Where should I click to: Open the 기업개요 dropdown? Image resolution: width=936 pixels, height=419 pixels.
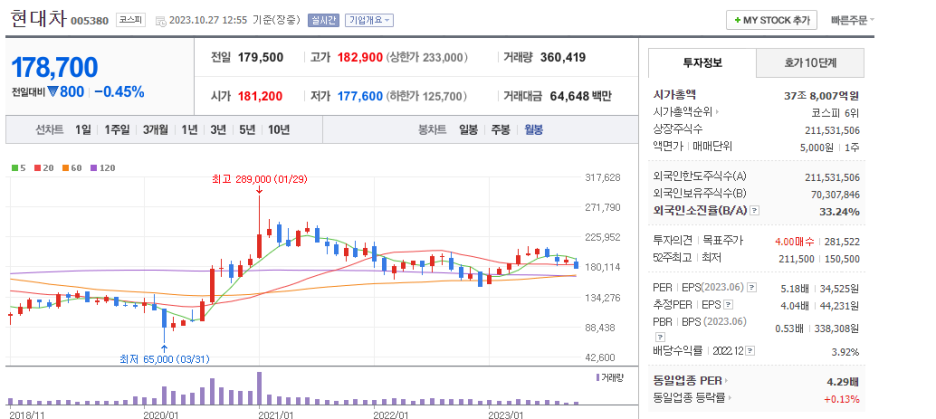pos(369,20)
